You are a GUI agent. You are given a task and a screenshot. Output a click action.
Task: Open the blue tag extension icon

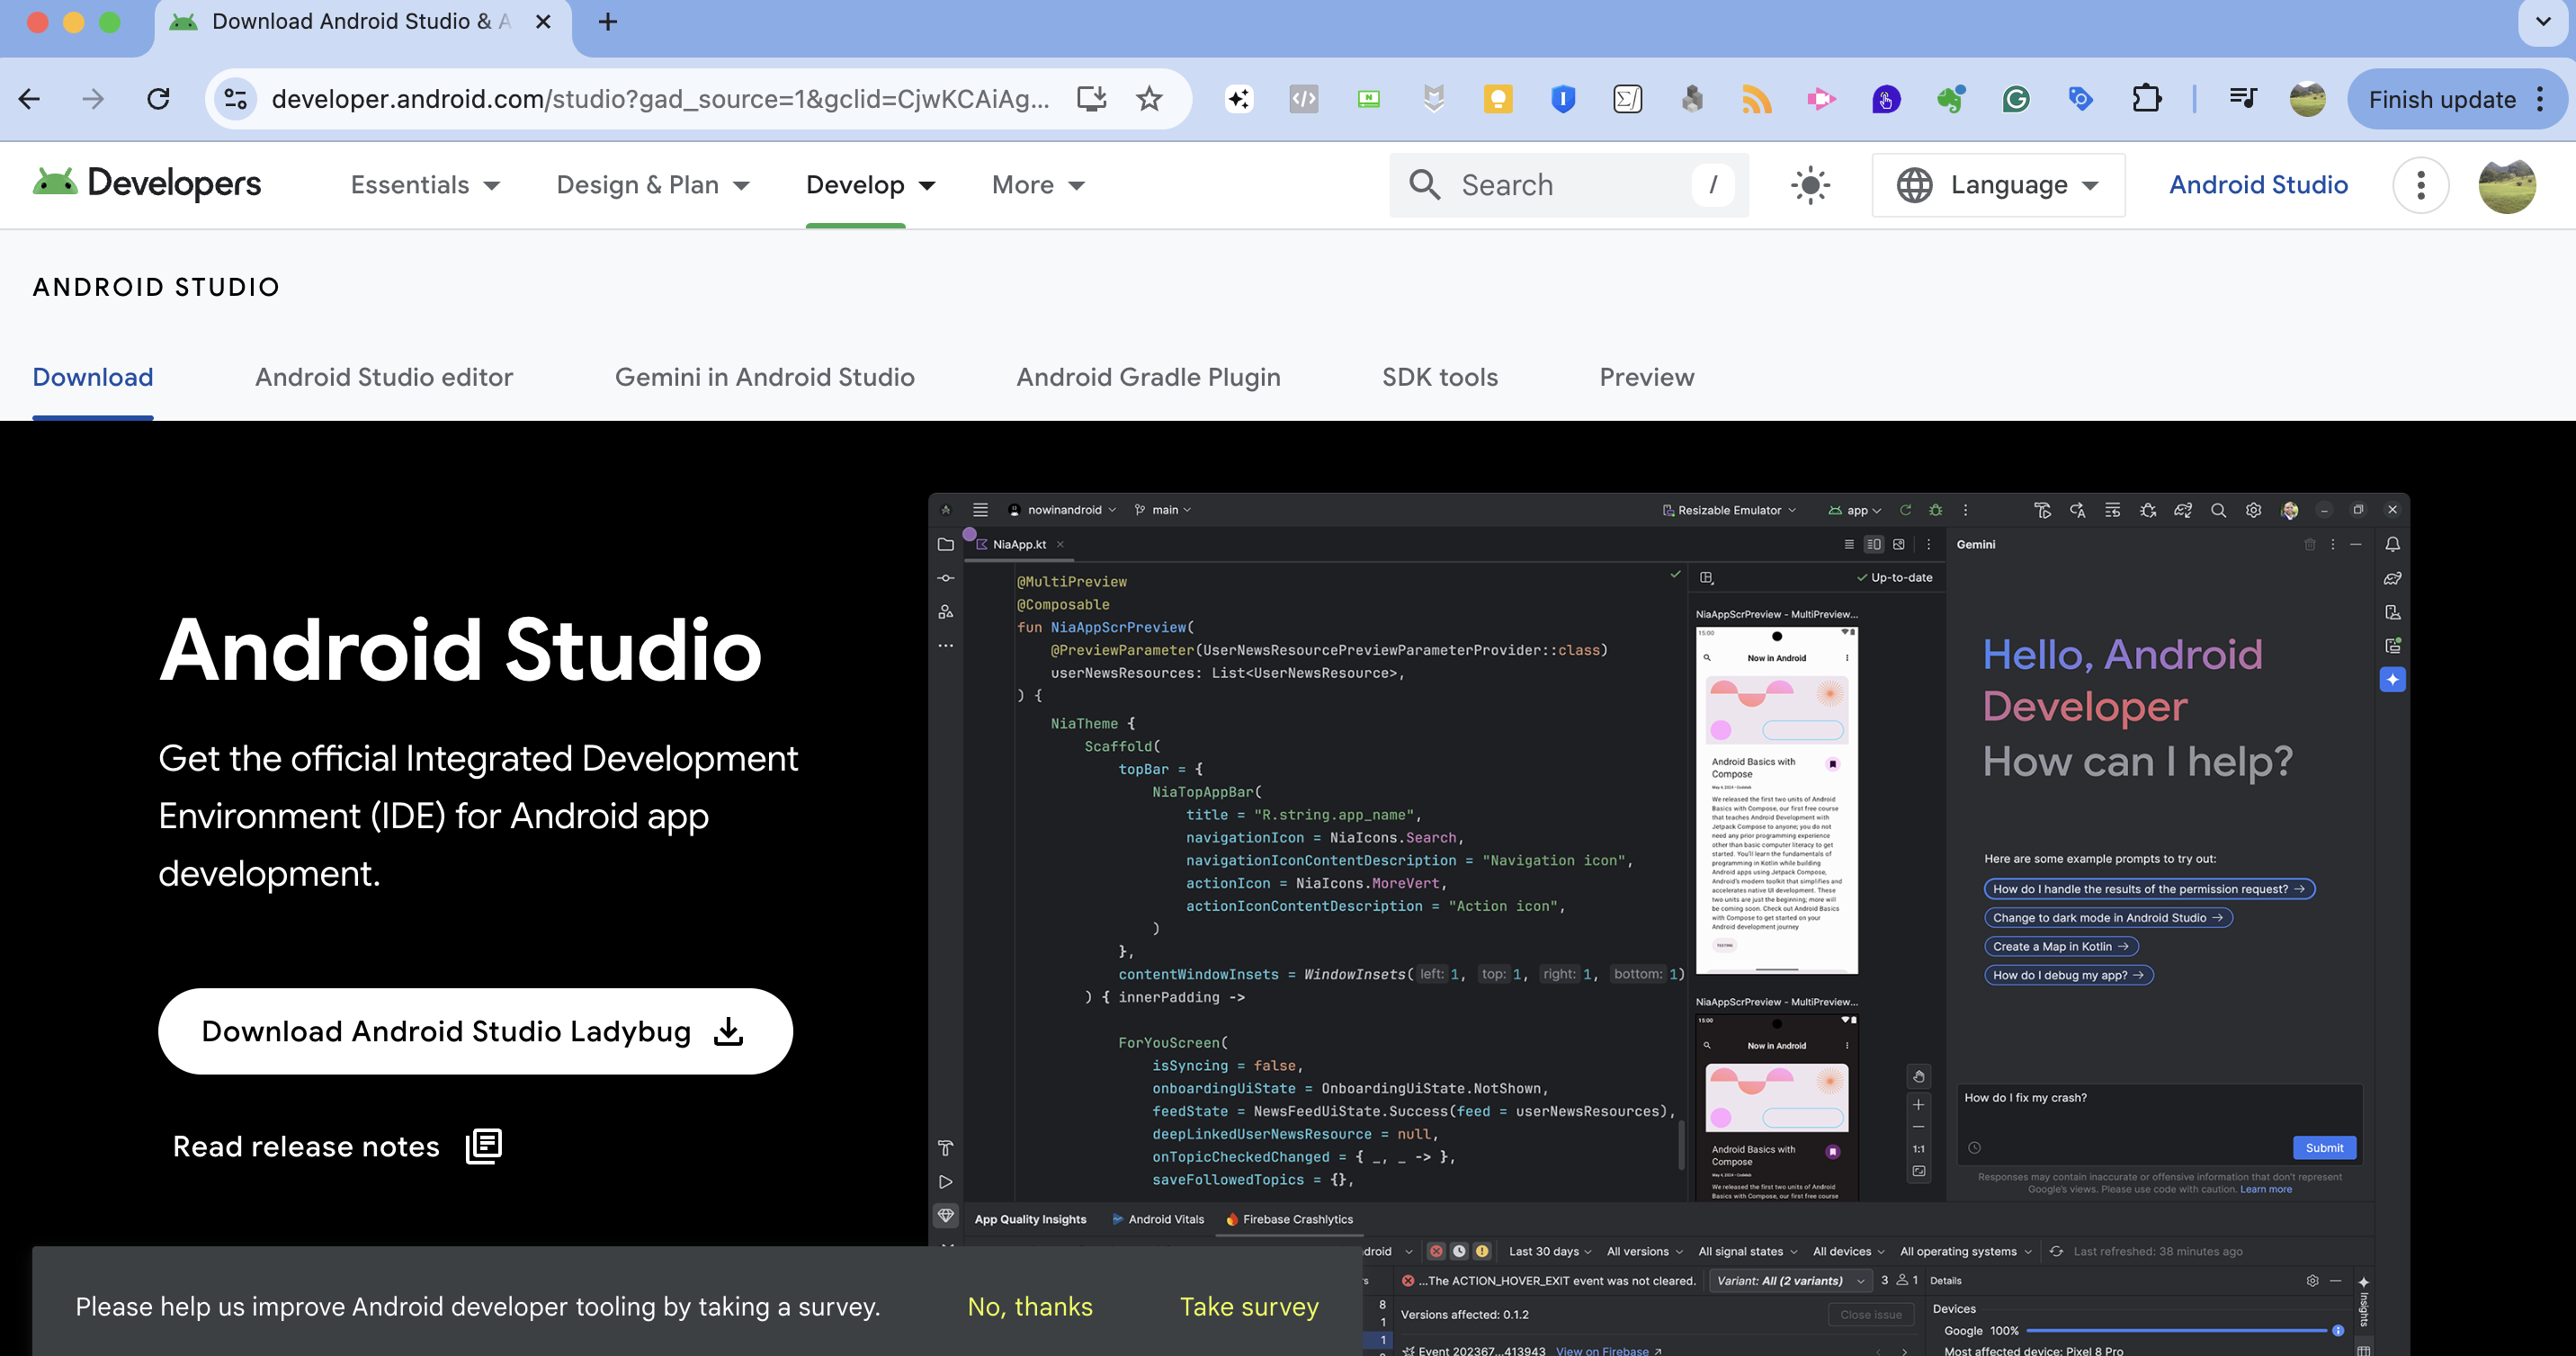pyautogui.click(x=2081, y=99)
